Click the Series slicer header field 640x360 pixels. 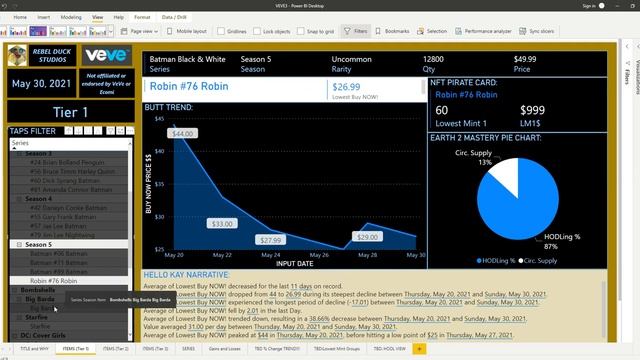69,143
